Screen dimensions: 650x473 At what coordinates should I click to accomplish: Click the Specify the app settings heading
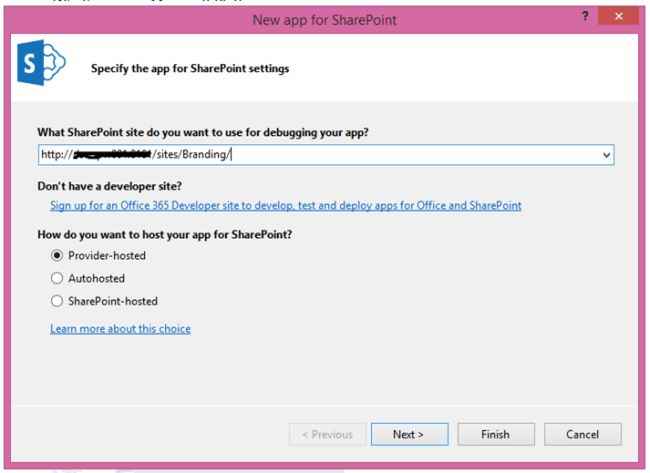coord(190,68)
